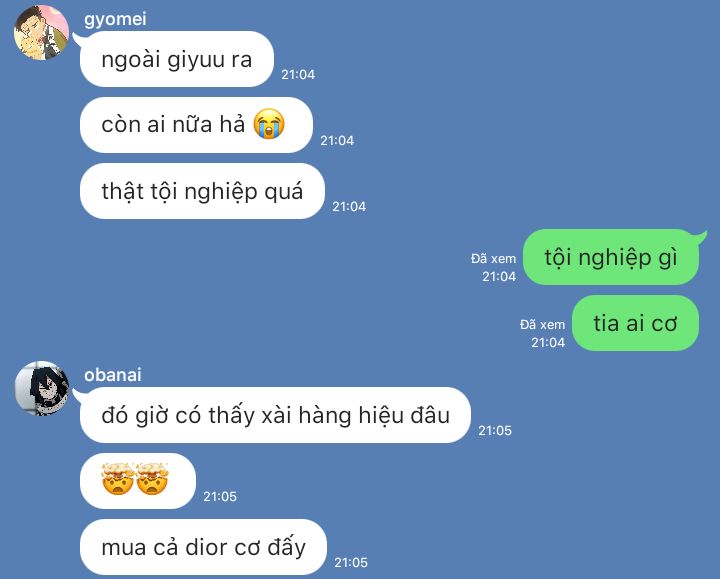Click the 21:04 timestamp next to 'thật tội nghiệp quá'
Screen dimensions: 720x579
click(x=349, y=207)
